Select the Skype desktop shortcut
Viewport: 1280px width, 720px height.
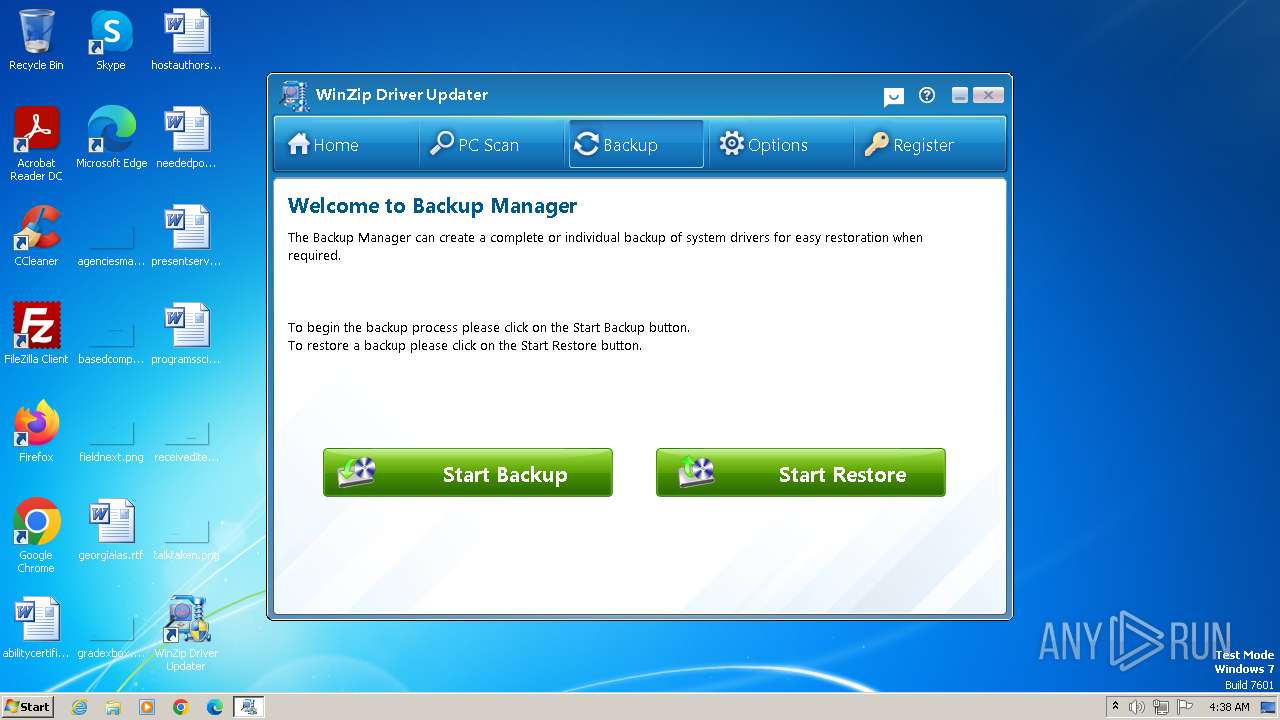(x=111, y=40)
